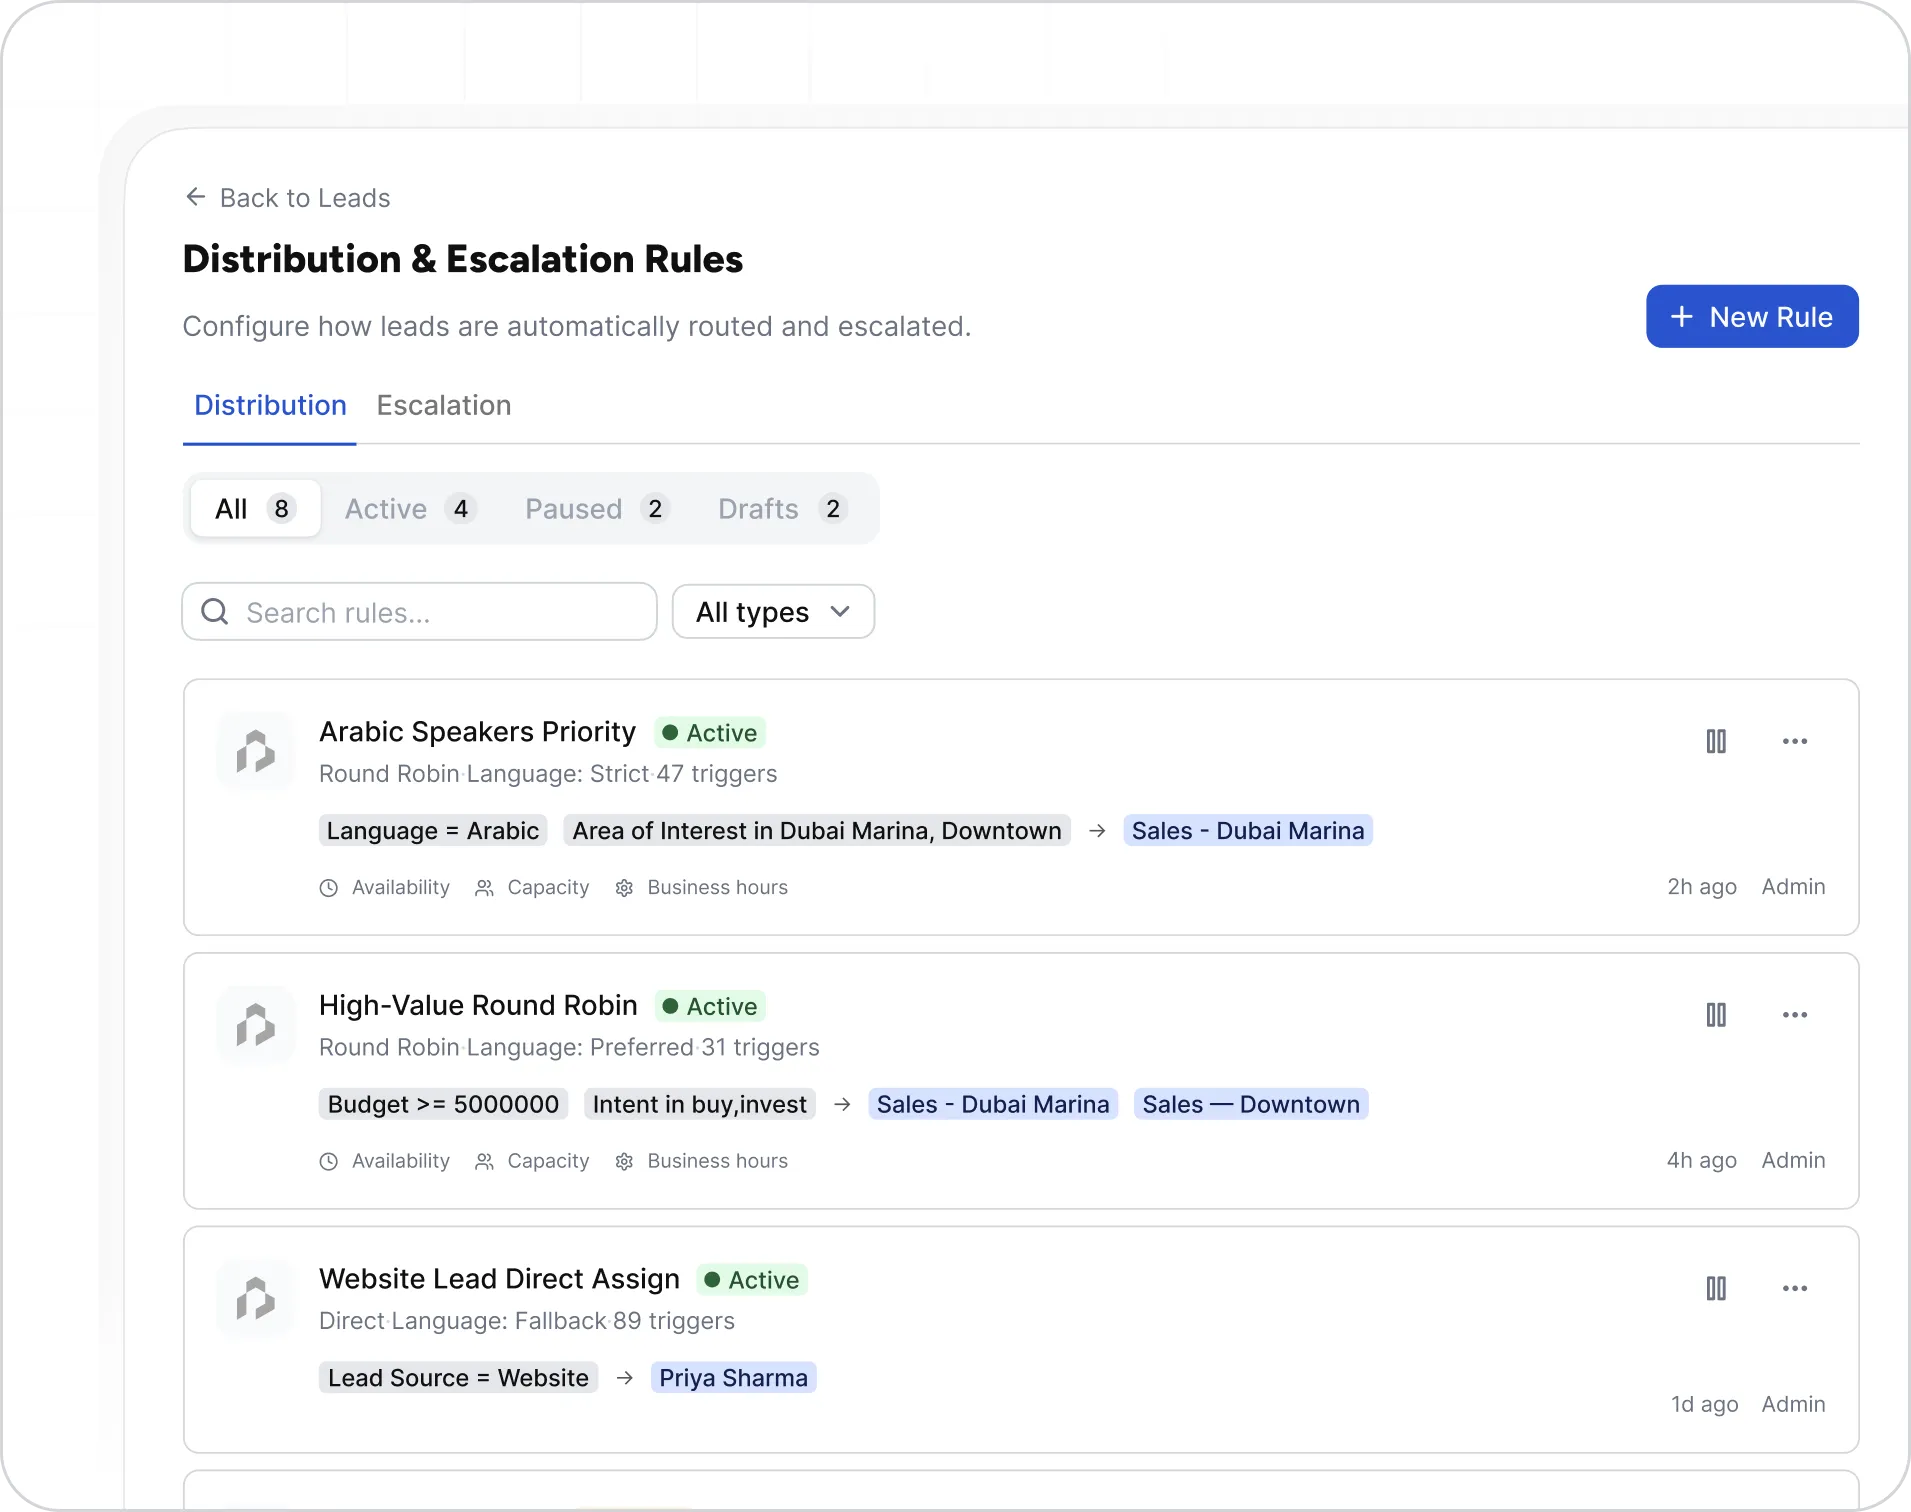Click Sales - Dubai Marina tag in Arabic rule
This screenshot has height=1512, width=1911.
tap(1248, 831)
